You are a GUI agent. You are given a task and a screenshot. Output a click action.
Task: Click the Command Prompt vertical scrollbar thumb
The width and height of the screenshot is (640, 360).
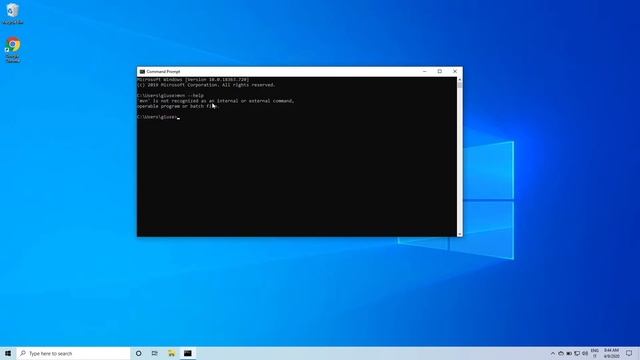click(460, 85)
